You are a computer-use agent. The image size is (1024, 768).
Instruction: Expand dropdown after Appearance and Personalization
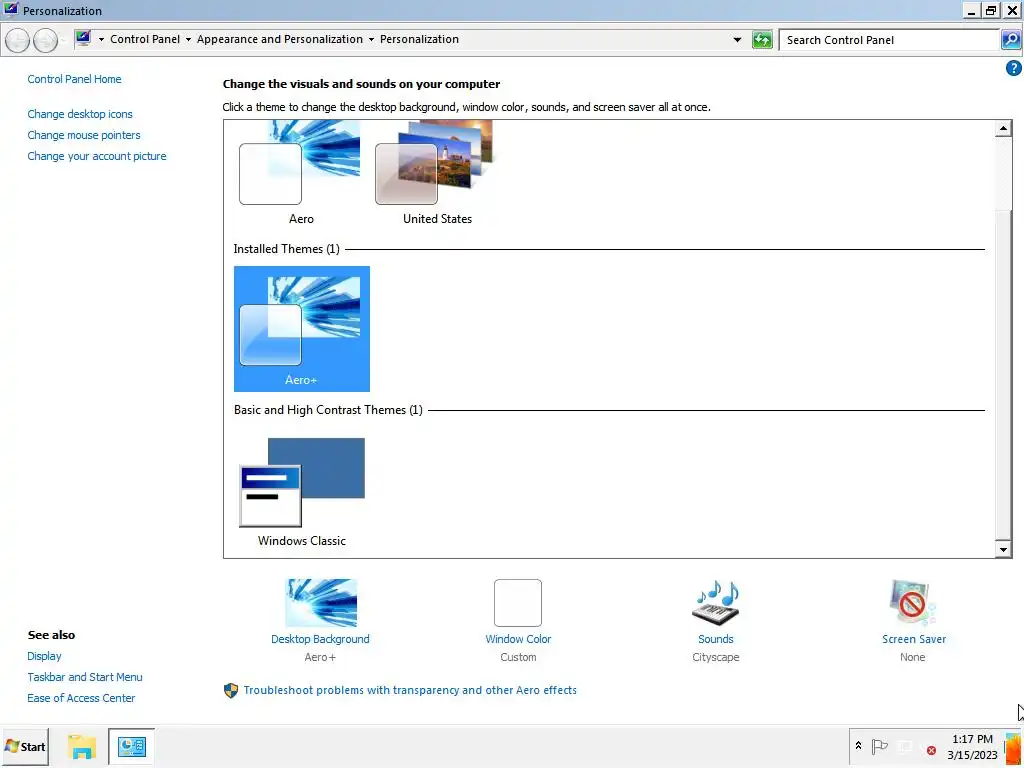click(x=371, y=40)
